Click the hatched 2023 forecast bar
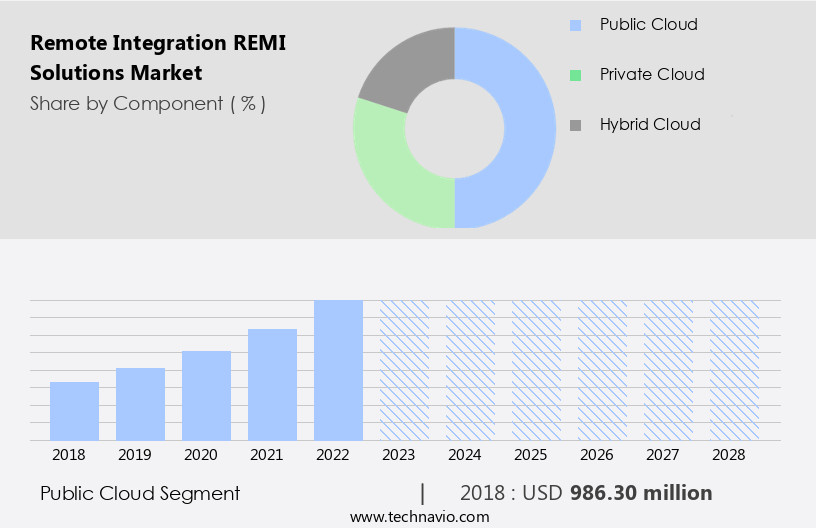 tap(404, 370)
